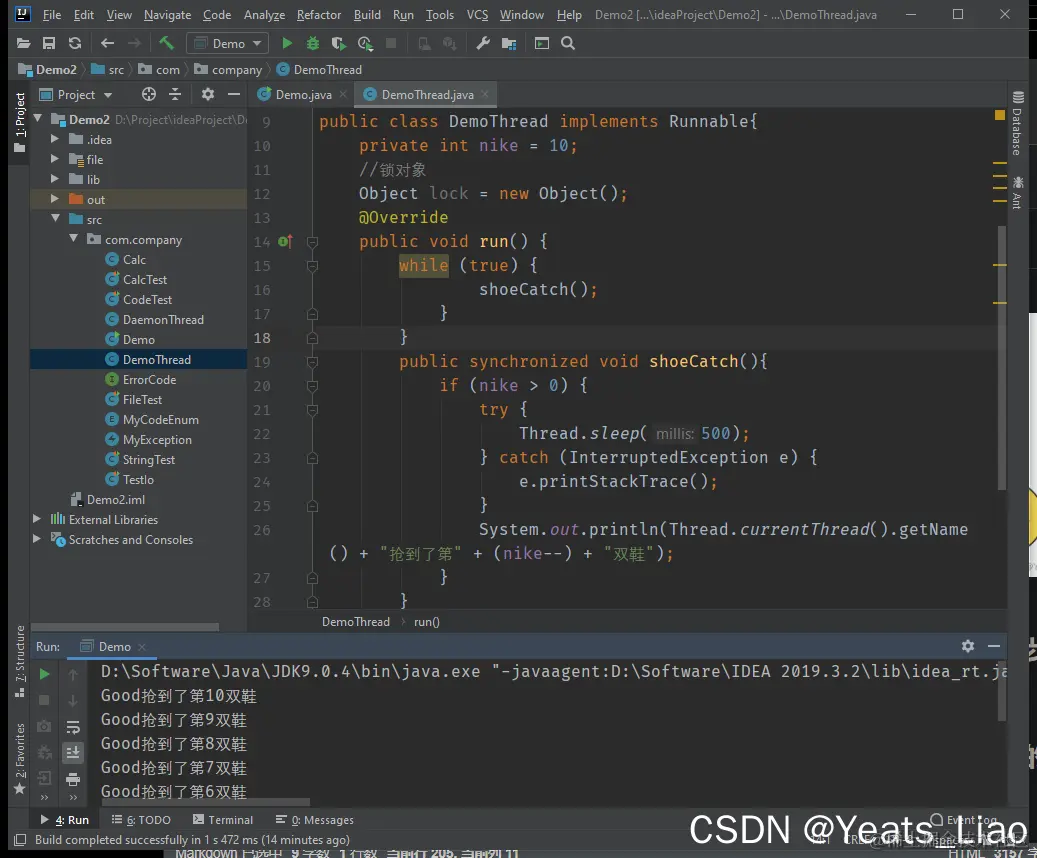Click the print icon in Run panel
The width and height of the screenshot is (1037, 858).
click(x=73, y=779)
